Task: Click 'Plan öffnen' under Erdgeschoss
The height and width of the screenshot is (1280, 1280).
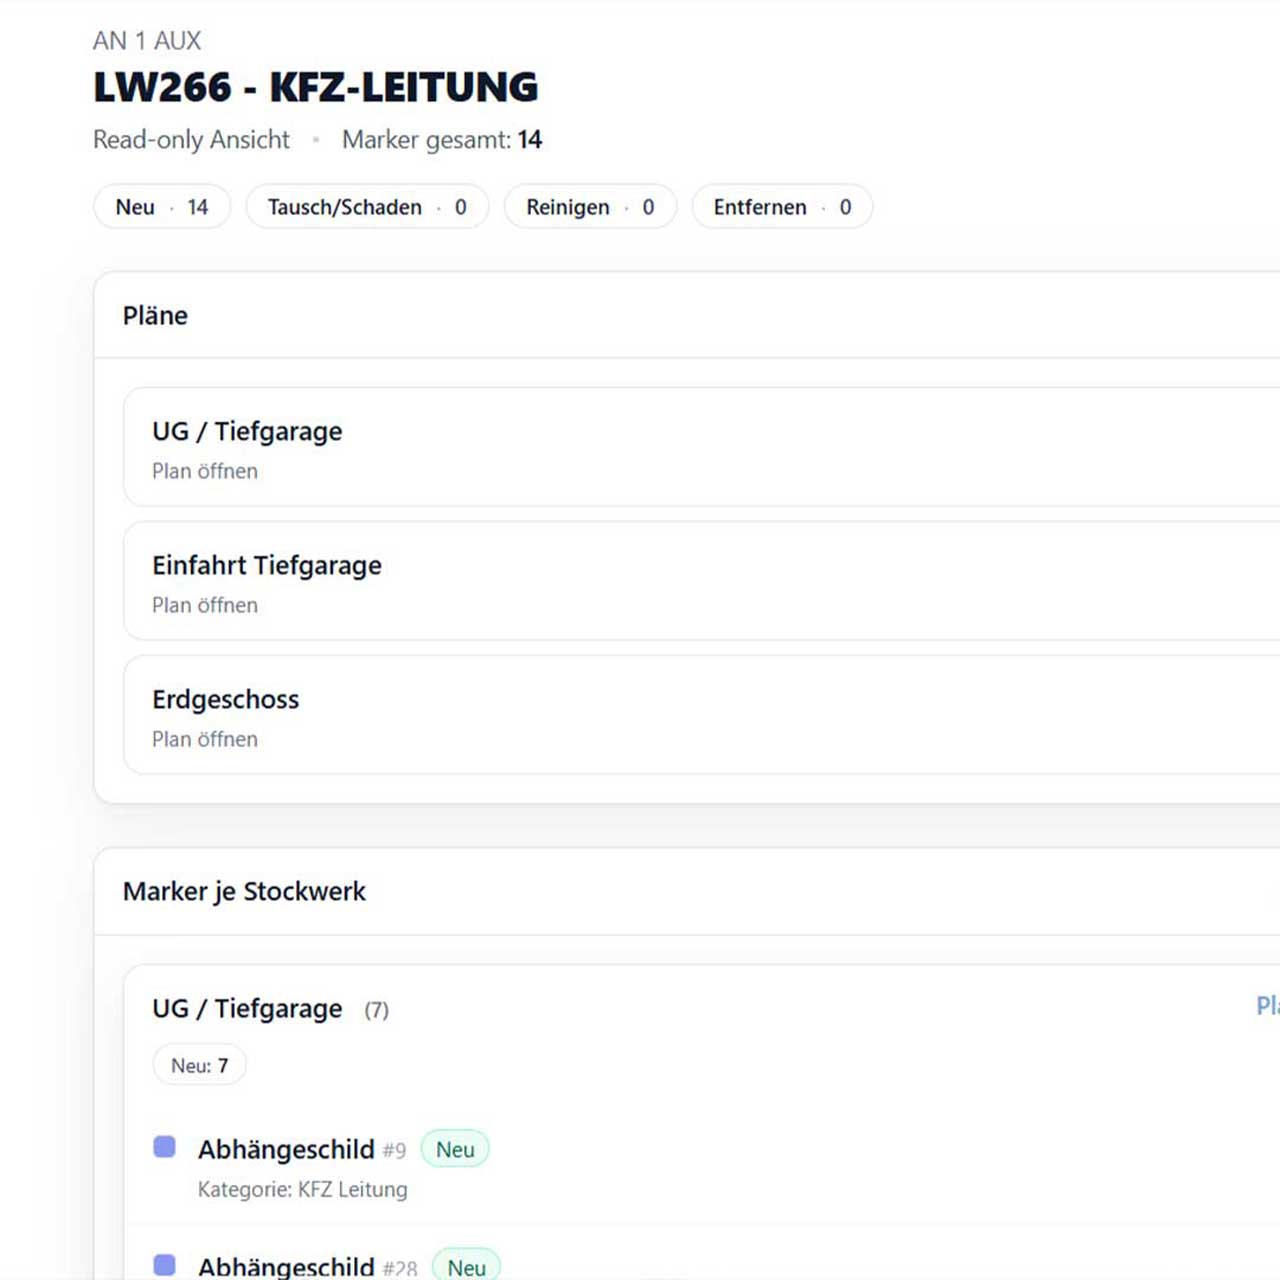Action: (205, 739)
